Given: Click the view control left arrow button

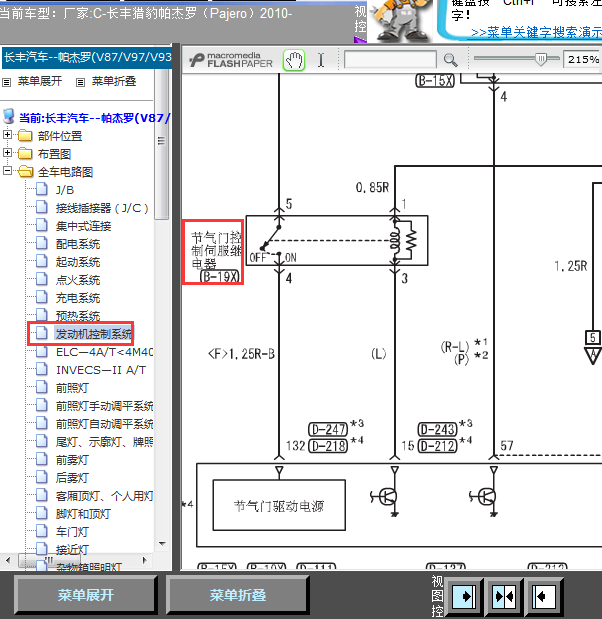Looking at the screenshot, I should coord(544,596).
